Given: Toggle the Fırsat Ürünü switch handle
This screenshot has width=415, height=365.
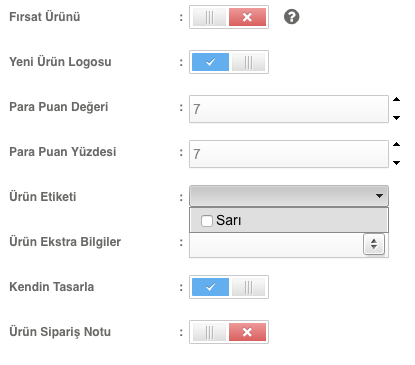Looking at the screenshot, I should pyautogui.click(x=209, y=17).
